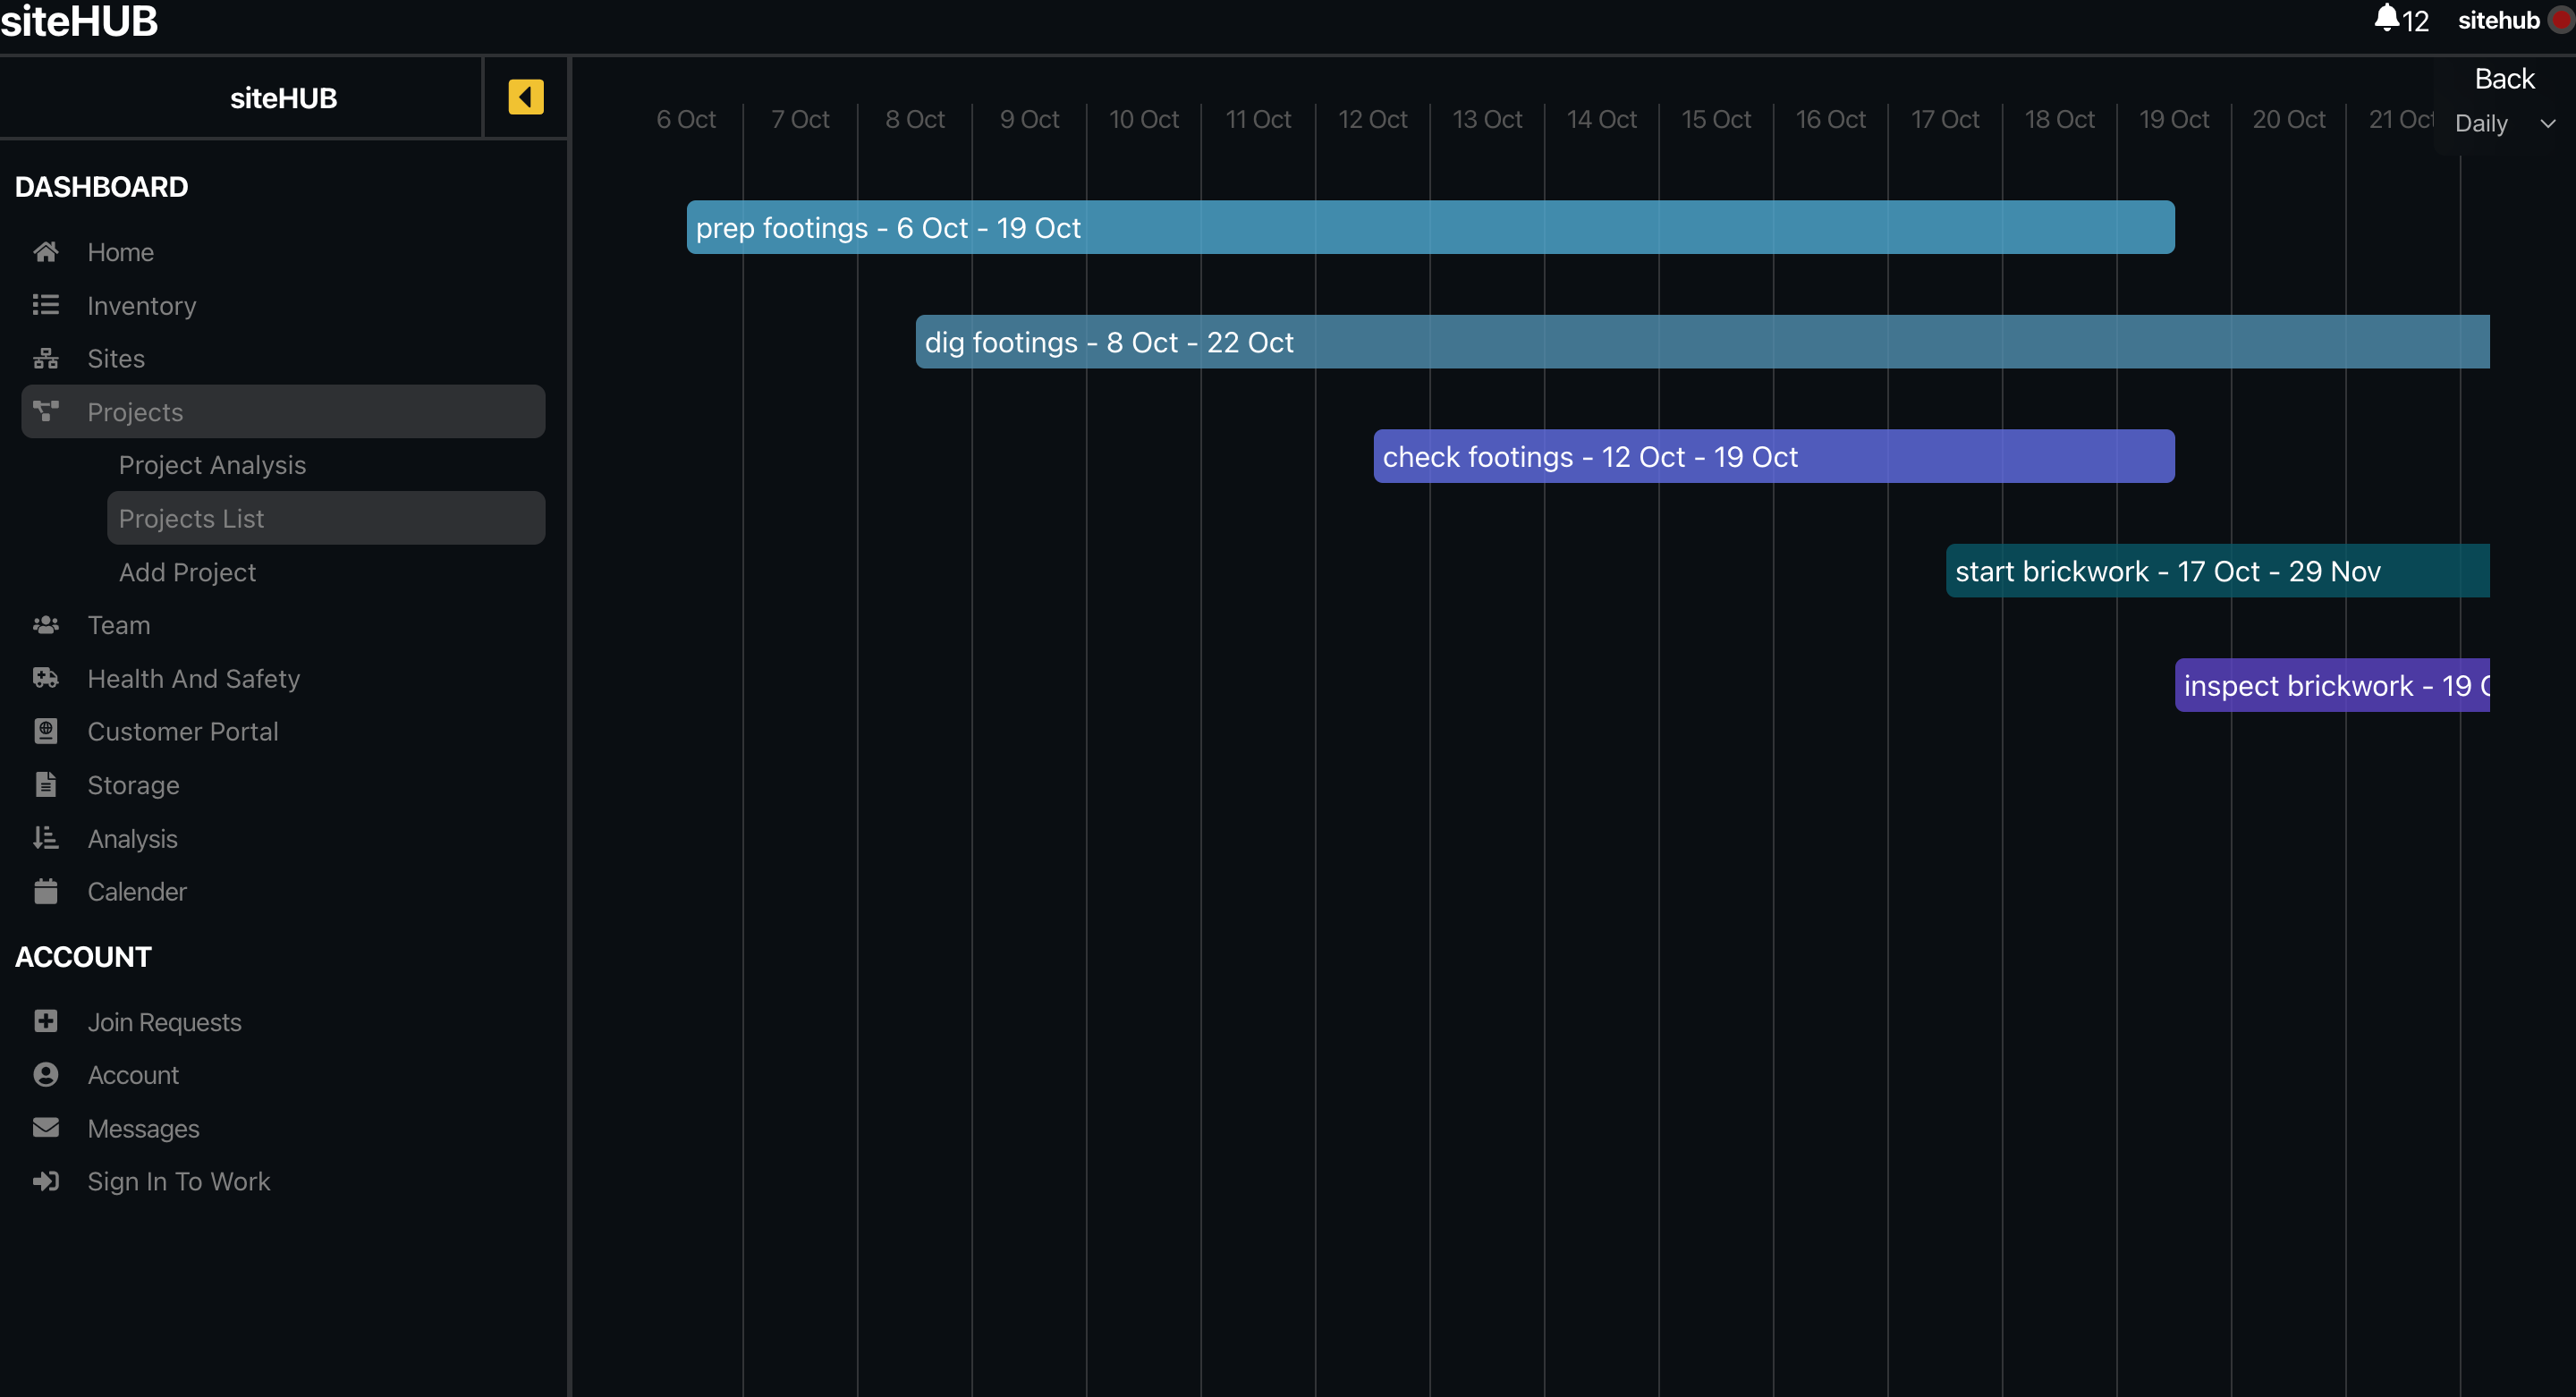Viewport: 2576px width, 1397px height.
Task: Toggle the Sign In To Work option
Action: tap(179, 1181)
